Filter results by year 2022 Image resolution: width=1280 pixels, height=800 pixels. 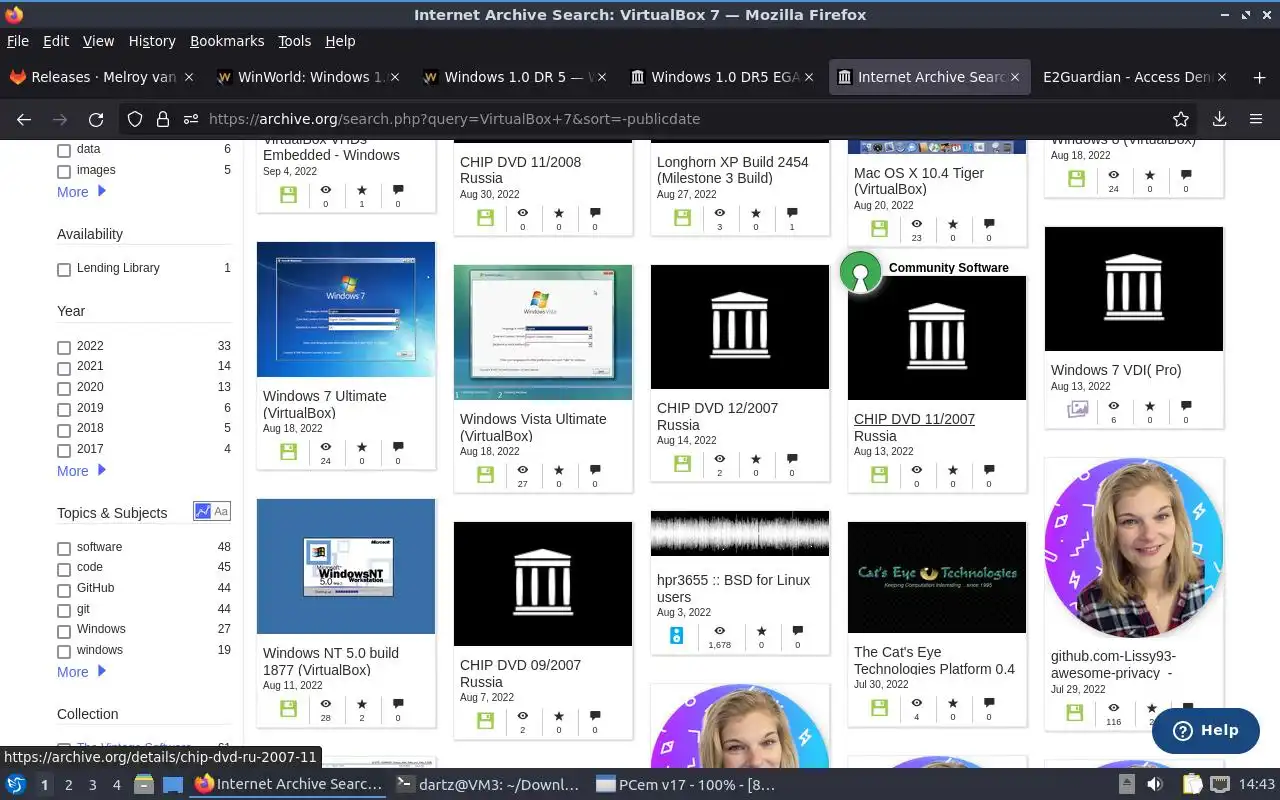tap(64, 348)
